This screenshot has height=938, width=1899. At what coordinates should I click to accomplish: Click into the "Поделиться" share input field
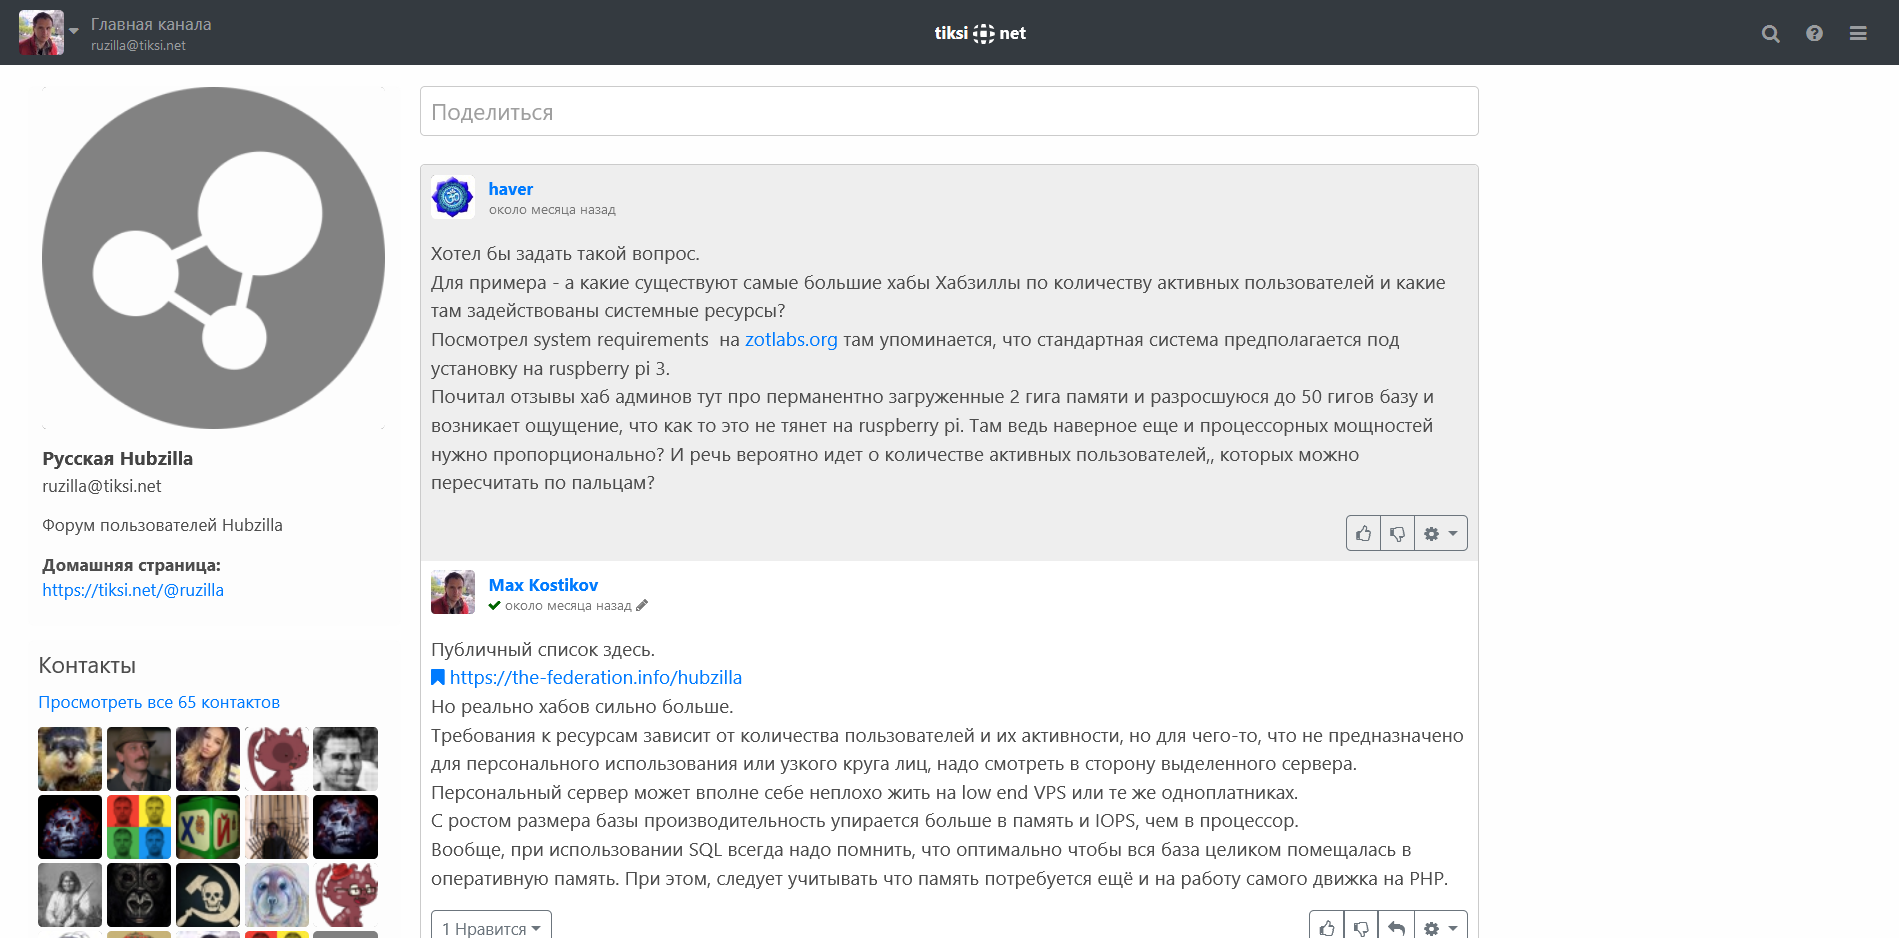pos(948,112)
